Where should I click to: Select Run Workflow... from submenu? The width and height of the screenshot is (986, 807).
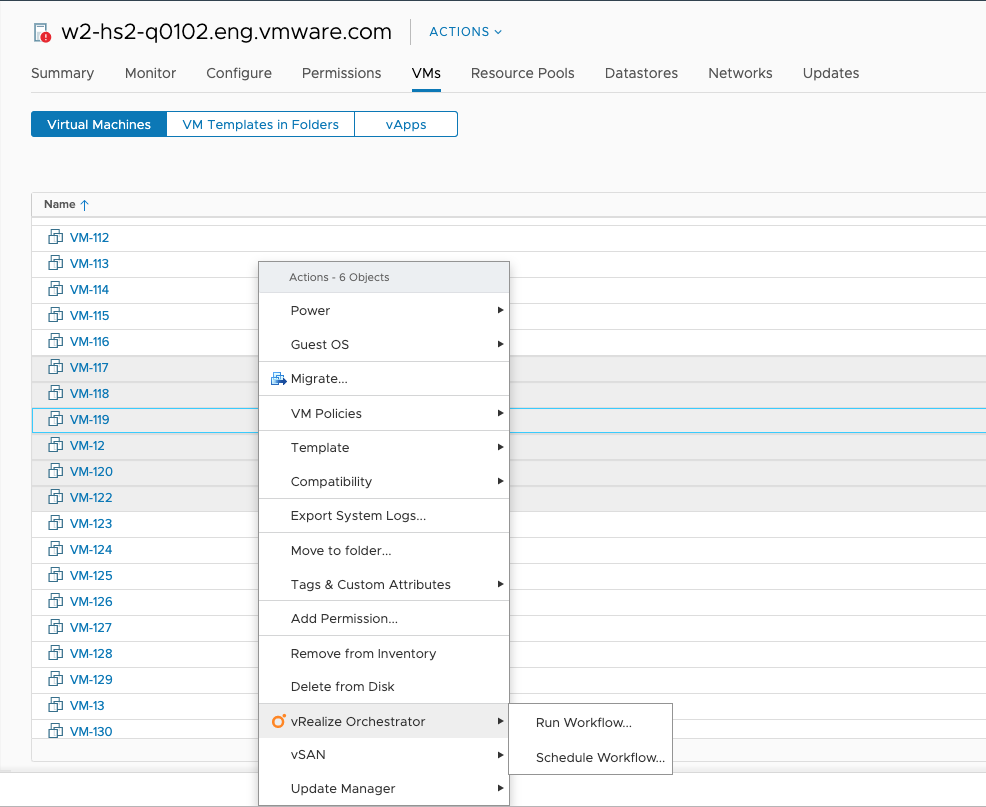pyautogui.click(x=584, y=723)
